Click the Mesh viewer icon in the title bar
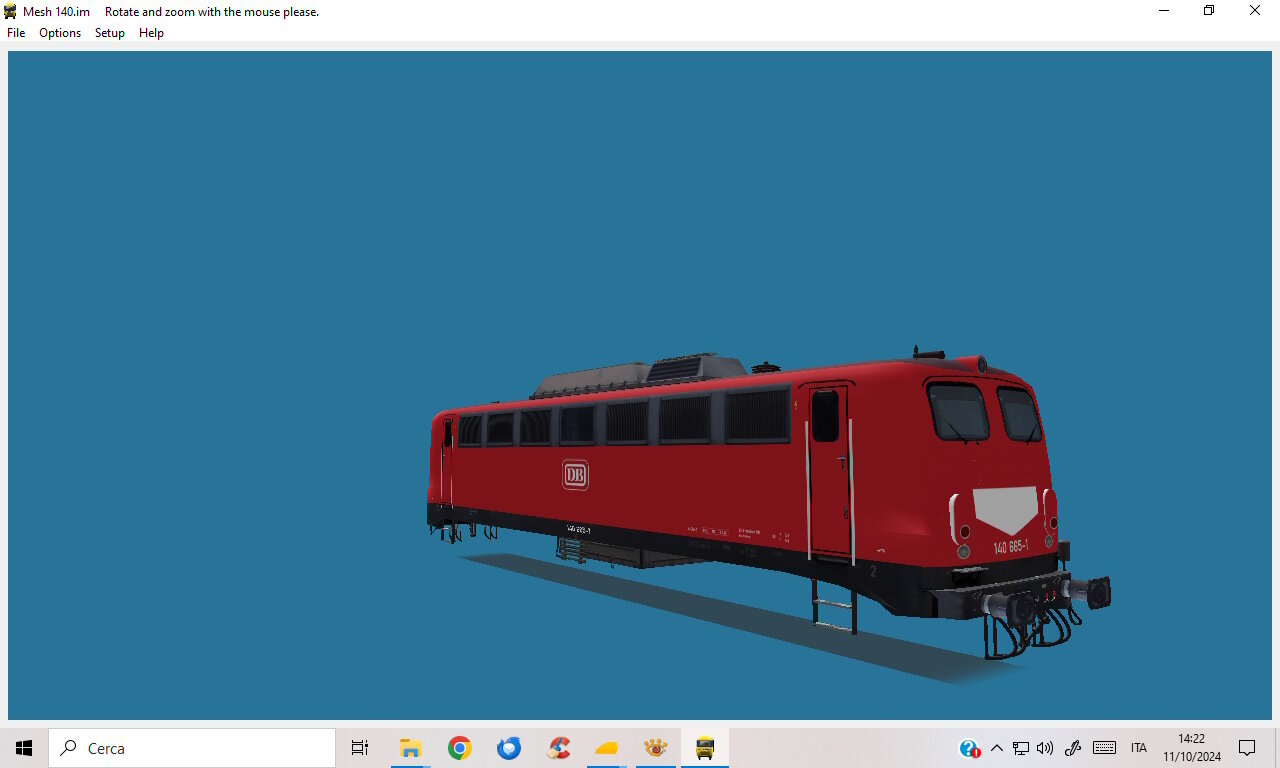Image resolution: width=1280 pixels, height=768 pixels. pyautogui.click(x=11, y=11)
